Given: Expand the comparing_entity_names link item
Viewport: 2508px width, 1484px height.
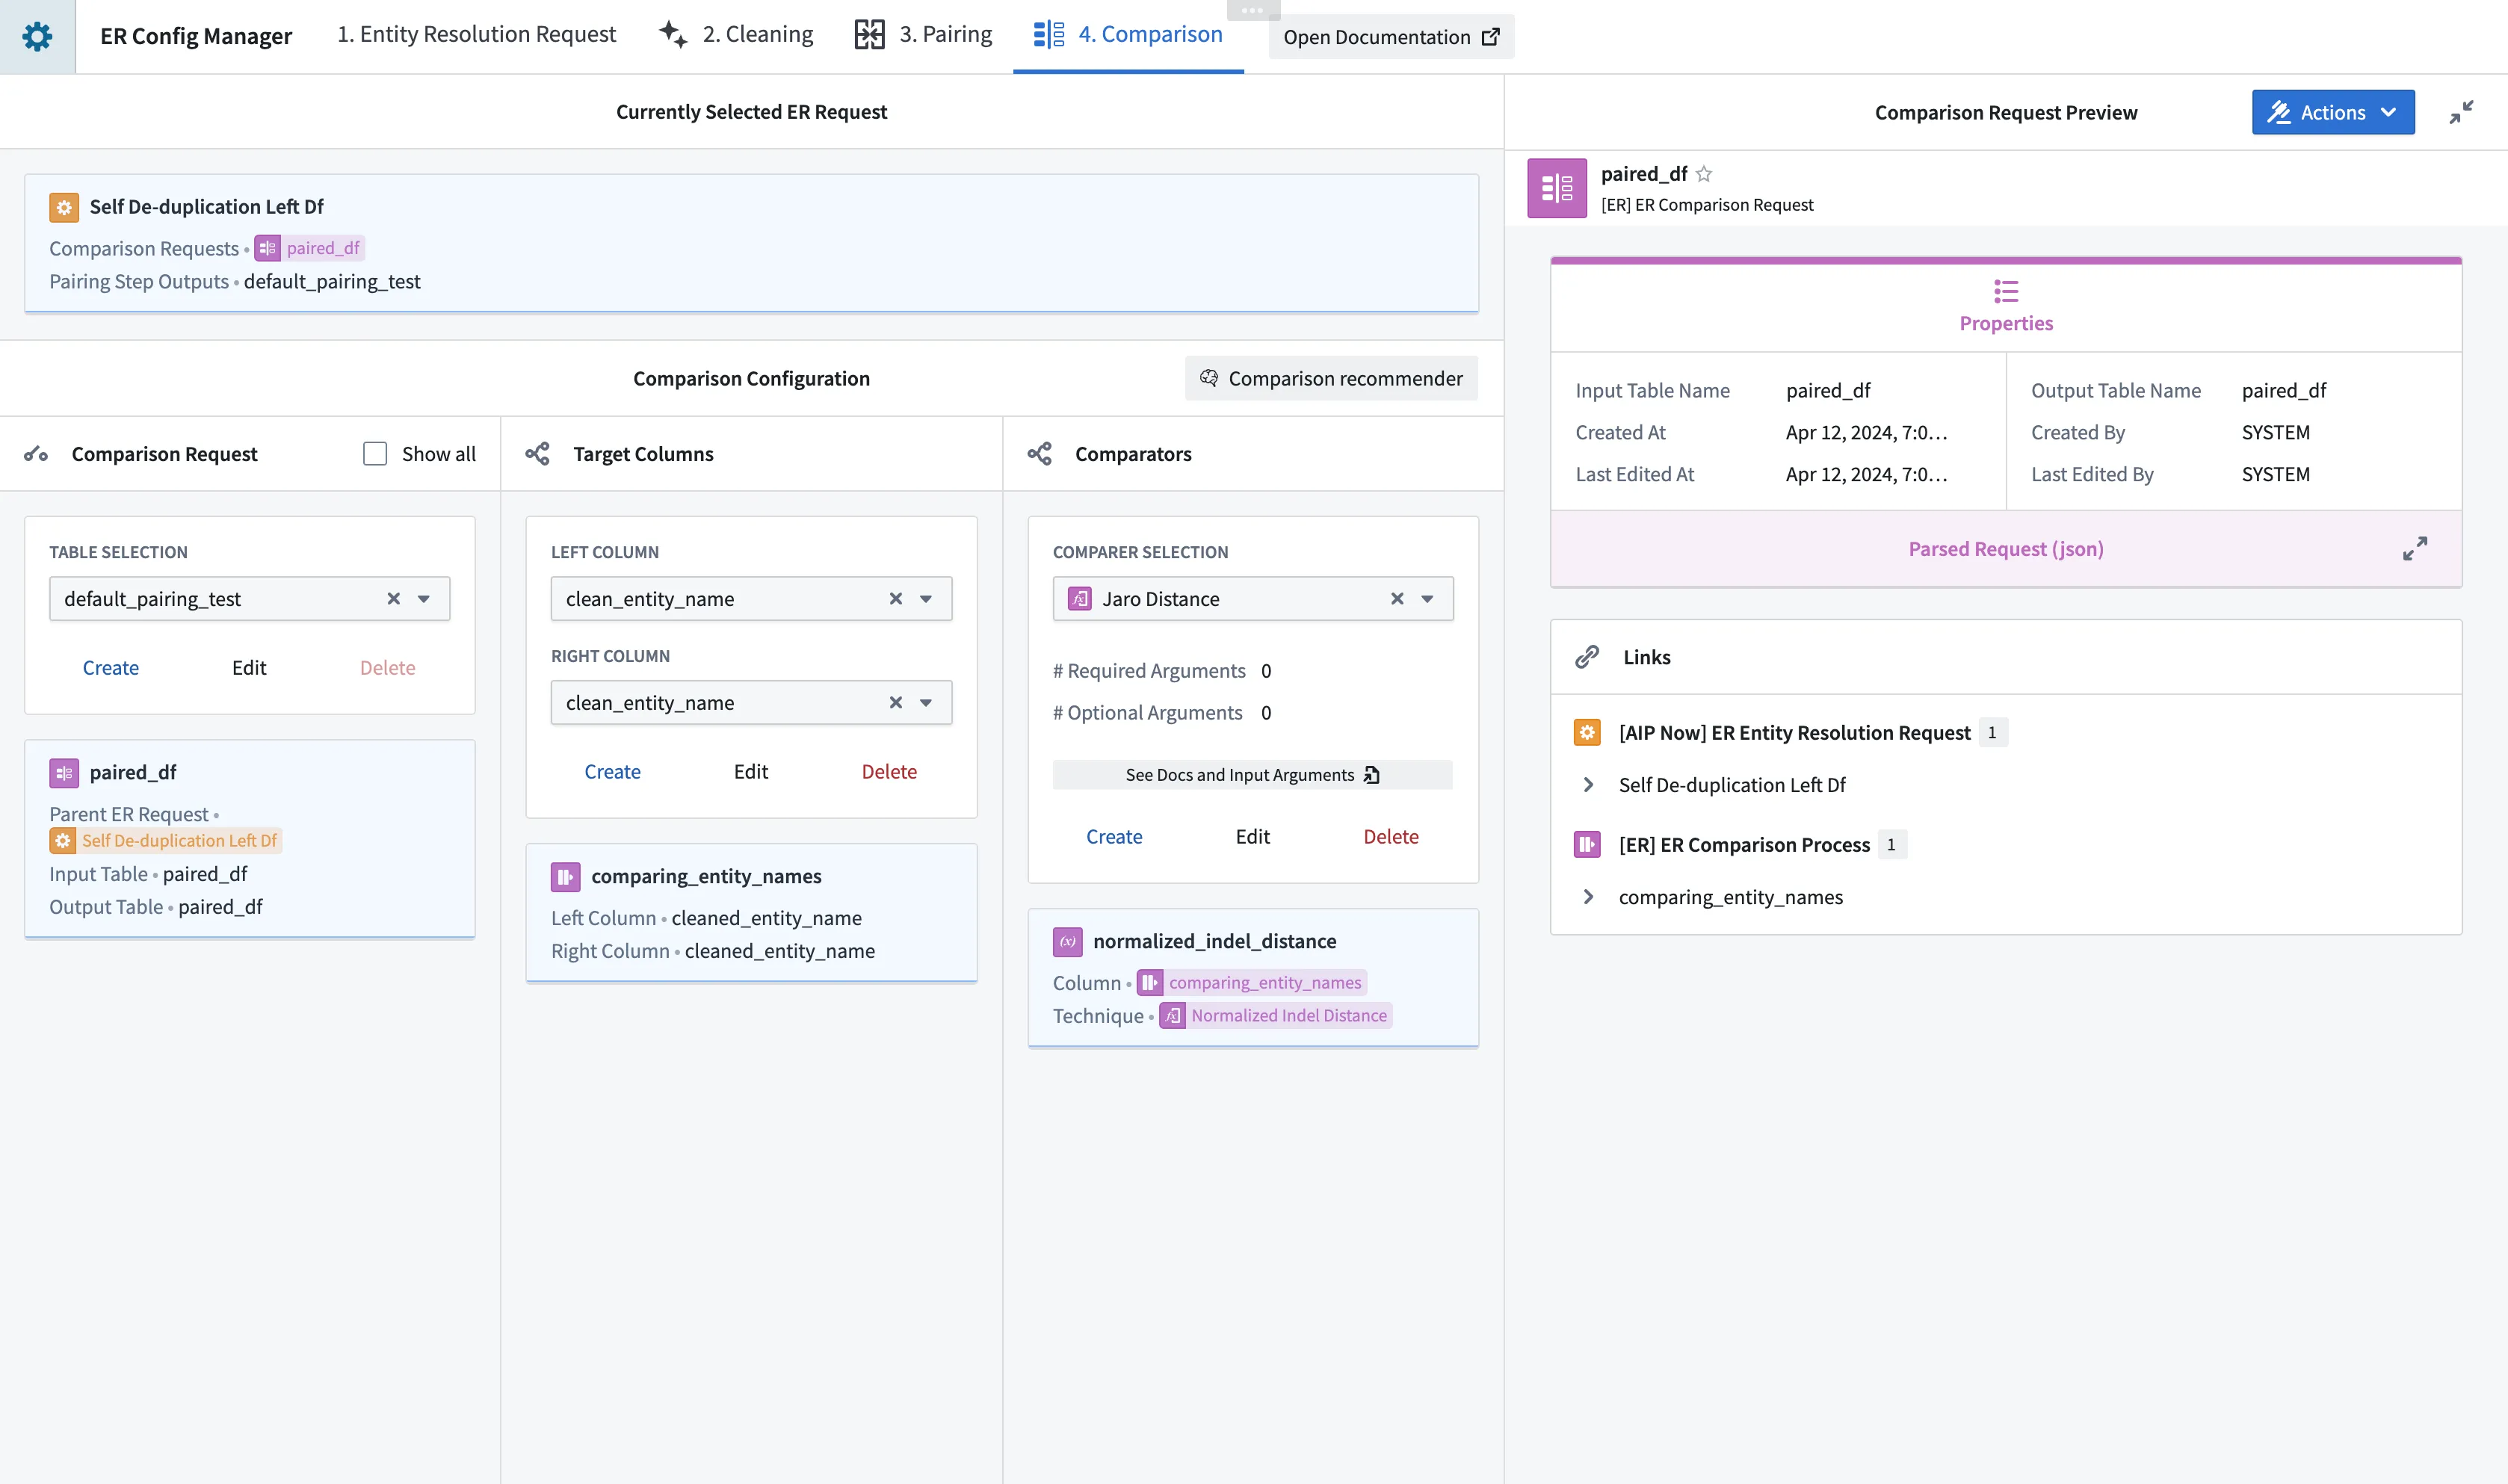Looking at the screenshot, I should coord(1588,897).
